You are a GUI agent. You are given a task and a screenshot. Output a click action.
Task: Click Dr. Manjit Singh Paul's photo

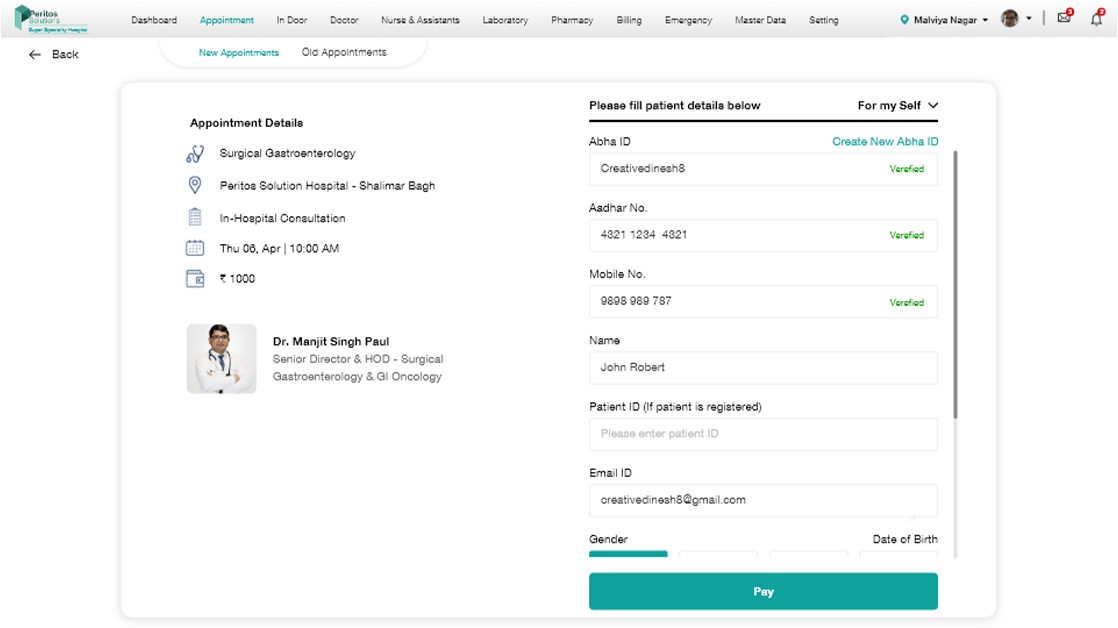tap(221, 358)
